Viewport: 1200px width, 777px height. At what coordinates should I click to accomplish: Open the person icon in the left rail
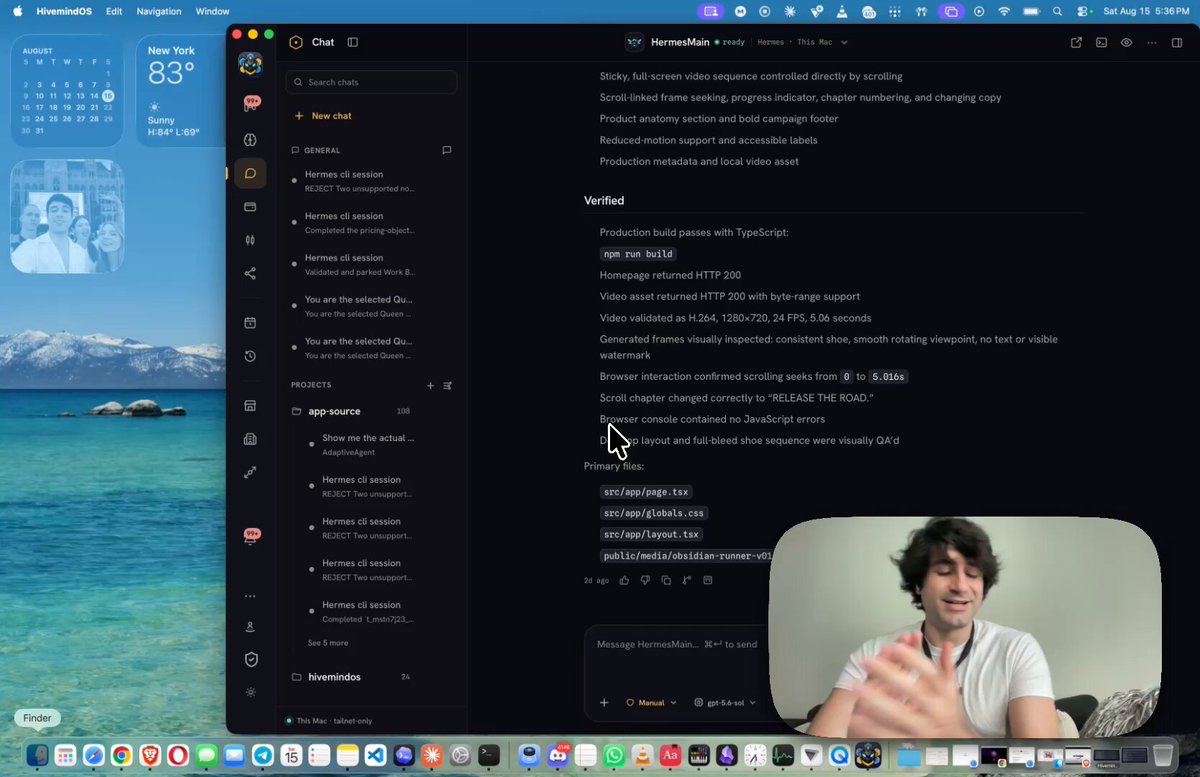point(251,627)
